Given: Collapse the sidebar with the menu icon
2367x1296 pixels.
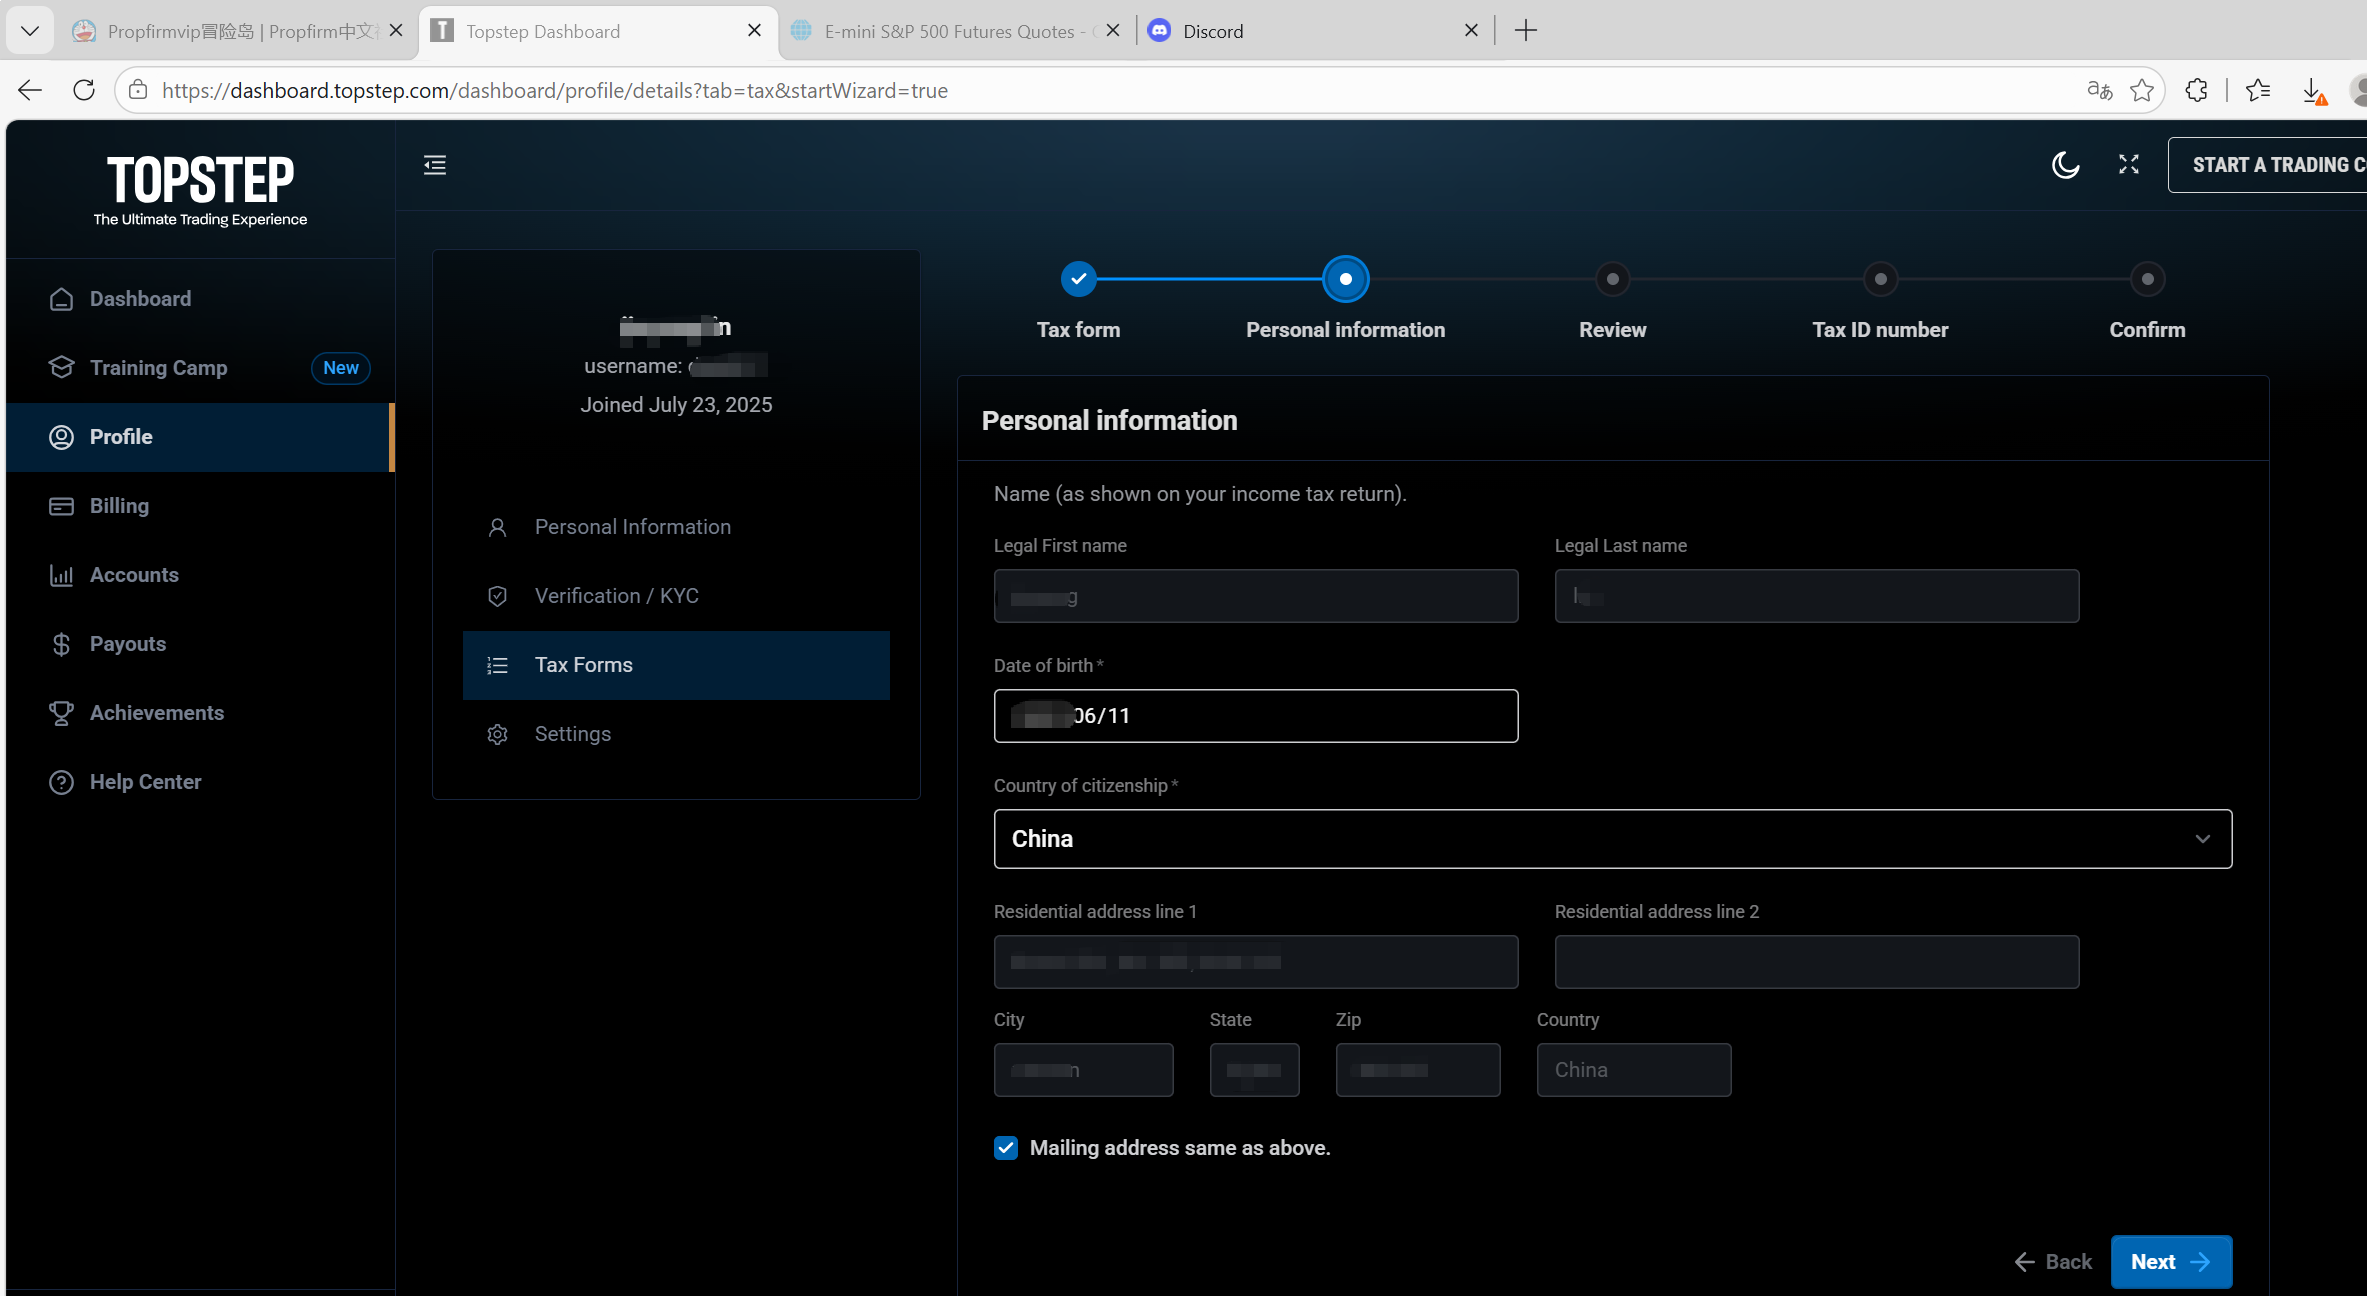Looking at the screenshot, I should (435, 165).
